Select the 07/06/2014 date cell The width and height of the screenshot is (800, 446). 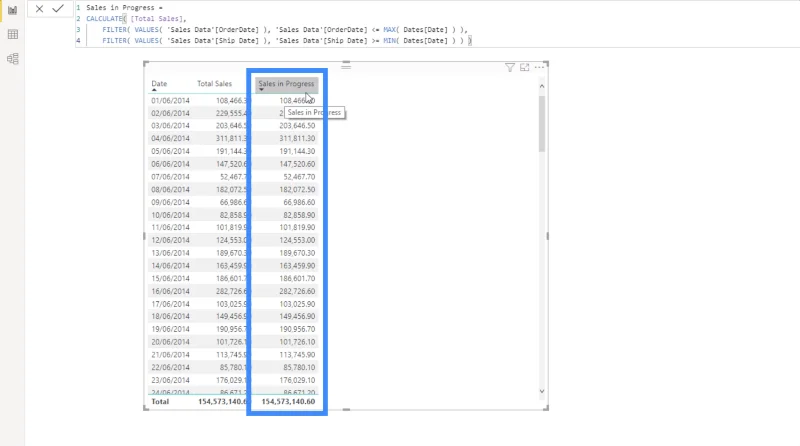pyautogui.click(x=170, y=177)
